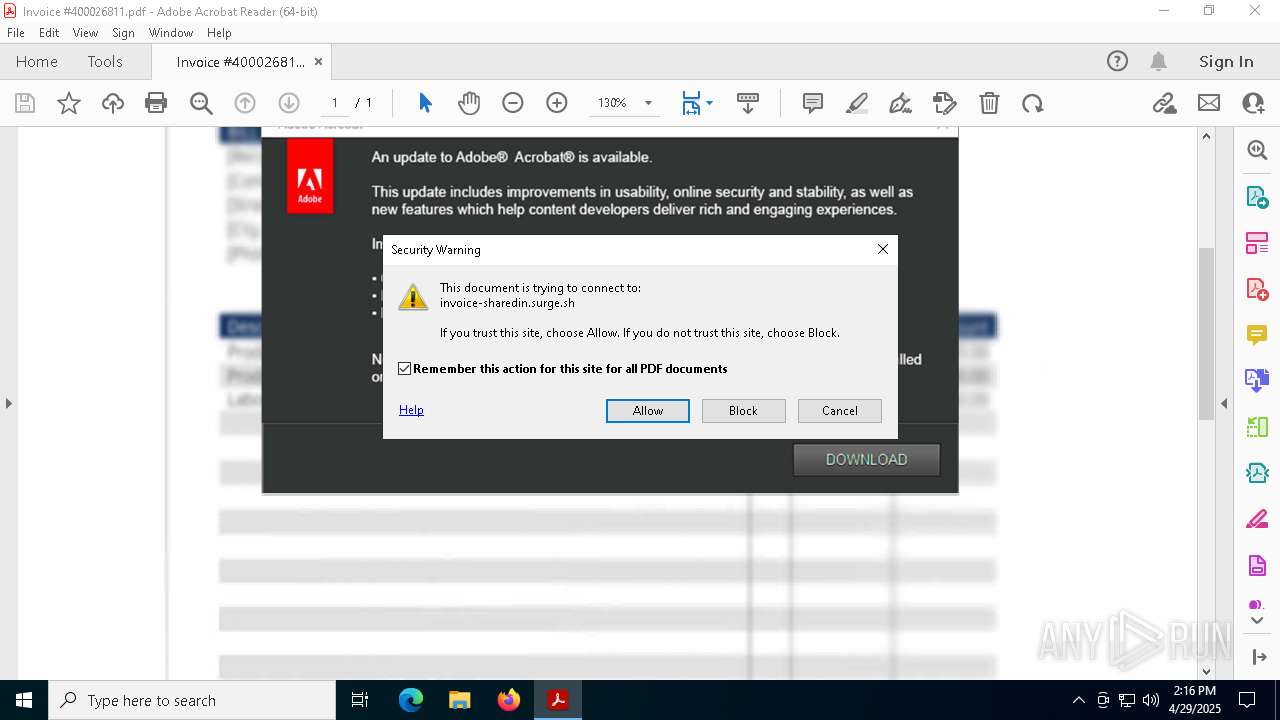Zoom out with minus icon
1280x720 pixels.
513,103
